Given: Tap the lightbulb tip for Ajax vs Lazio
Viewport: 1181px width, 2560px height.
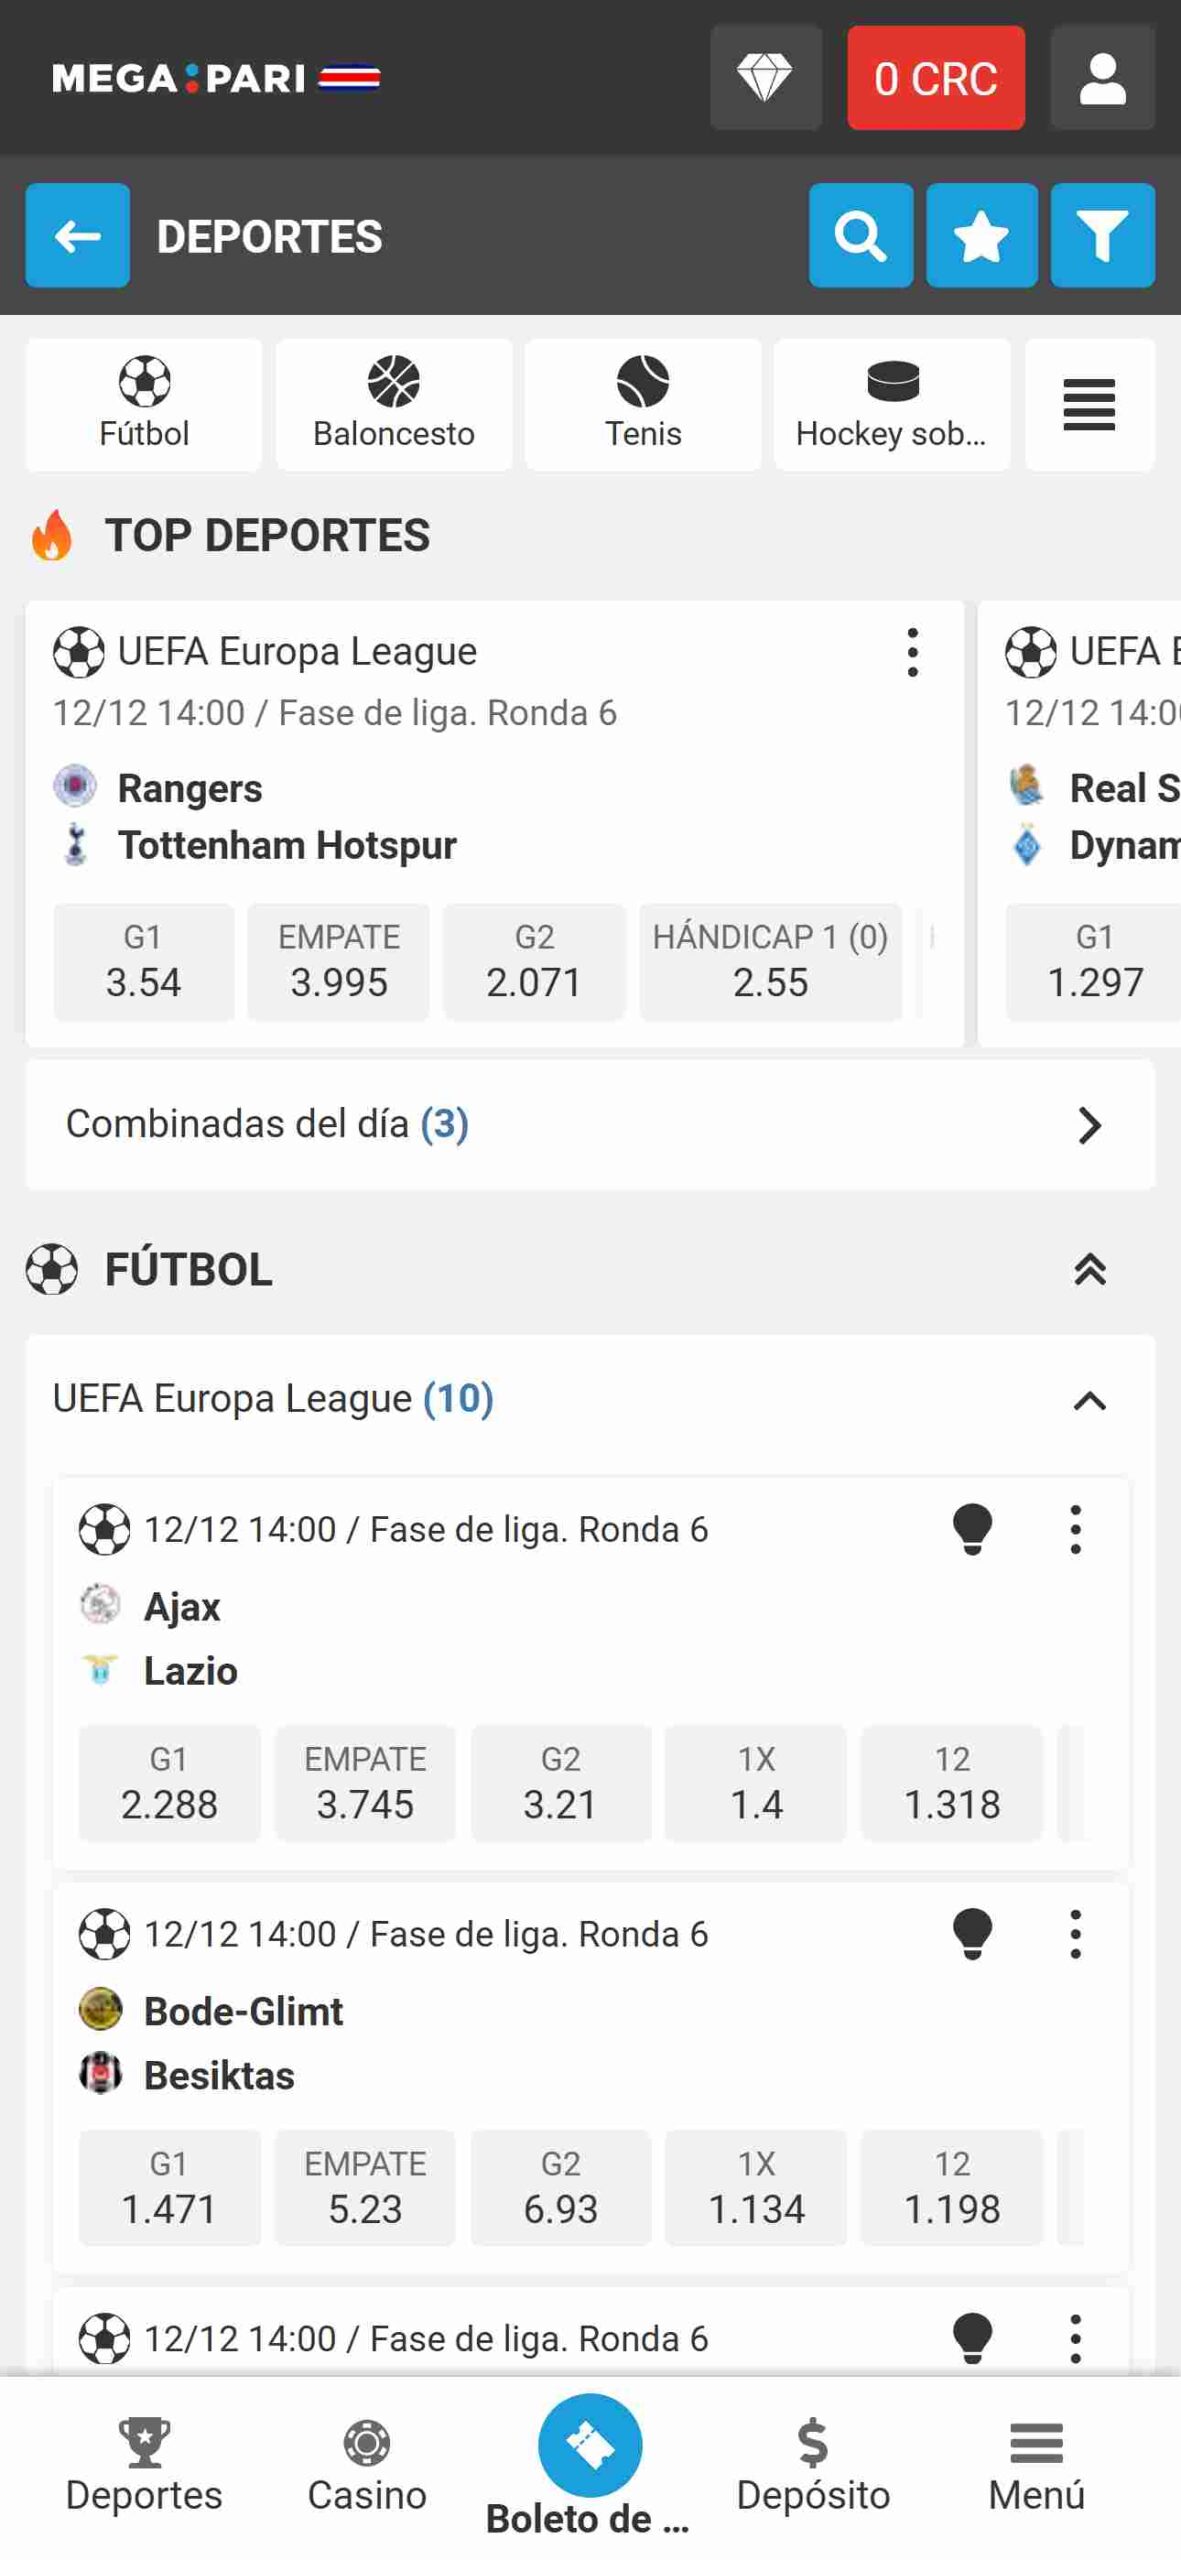Looking at the screenshot, I should (x=972, y=1530).
